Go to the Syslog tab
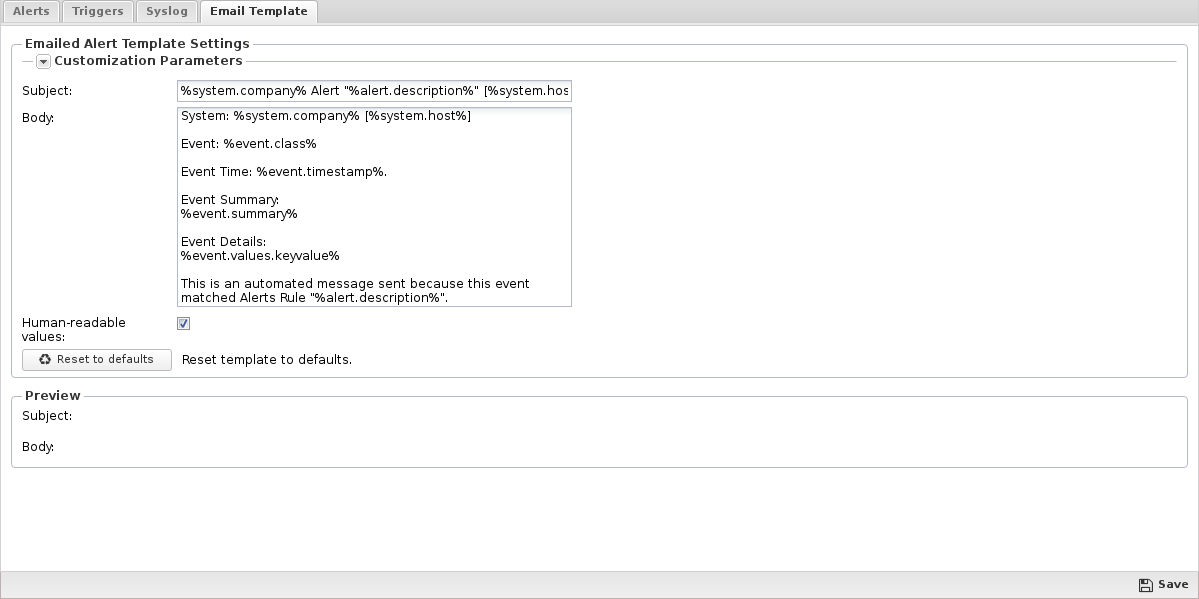 point(167,12)
